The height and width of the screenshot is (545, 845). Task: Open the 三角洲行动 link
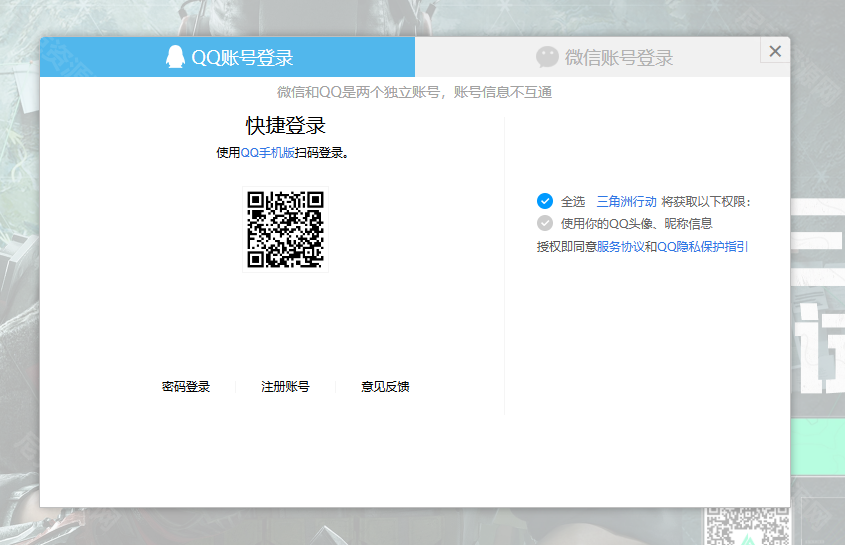[x=626, y=202]
